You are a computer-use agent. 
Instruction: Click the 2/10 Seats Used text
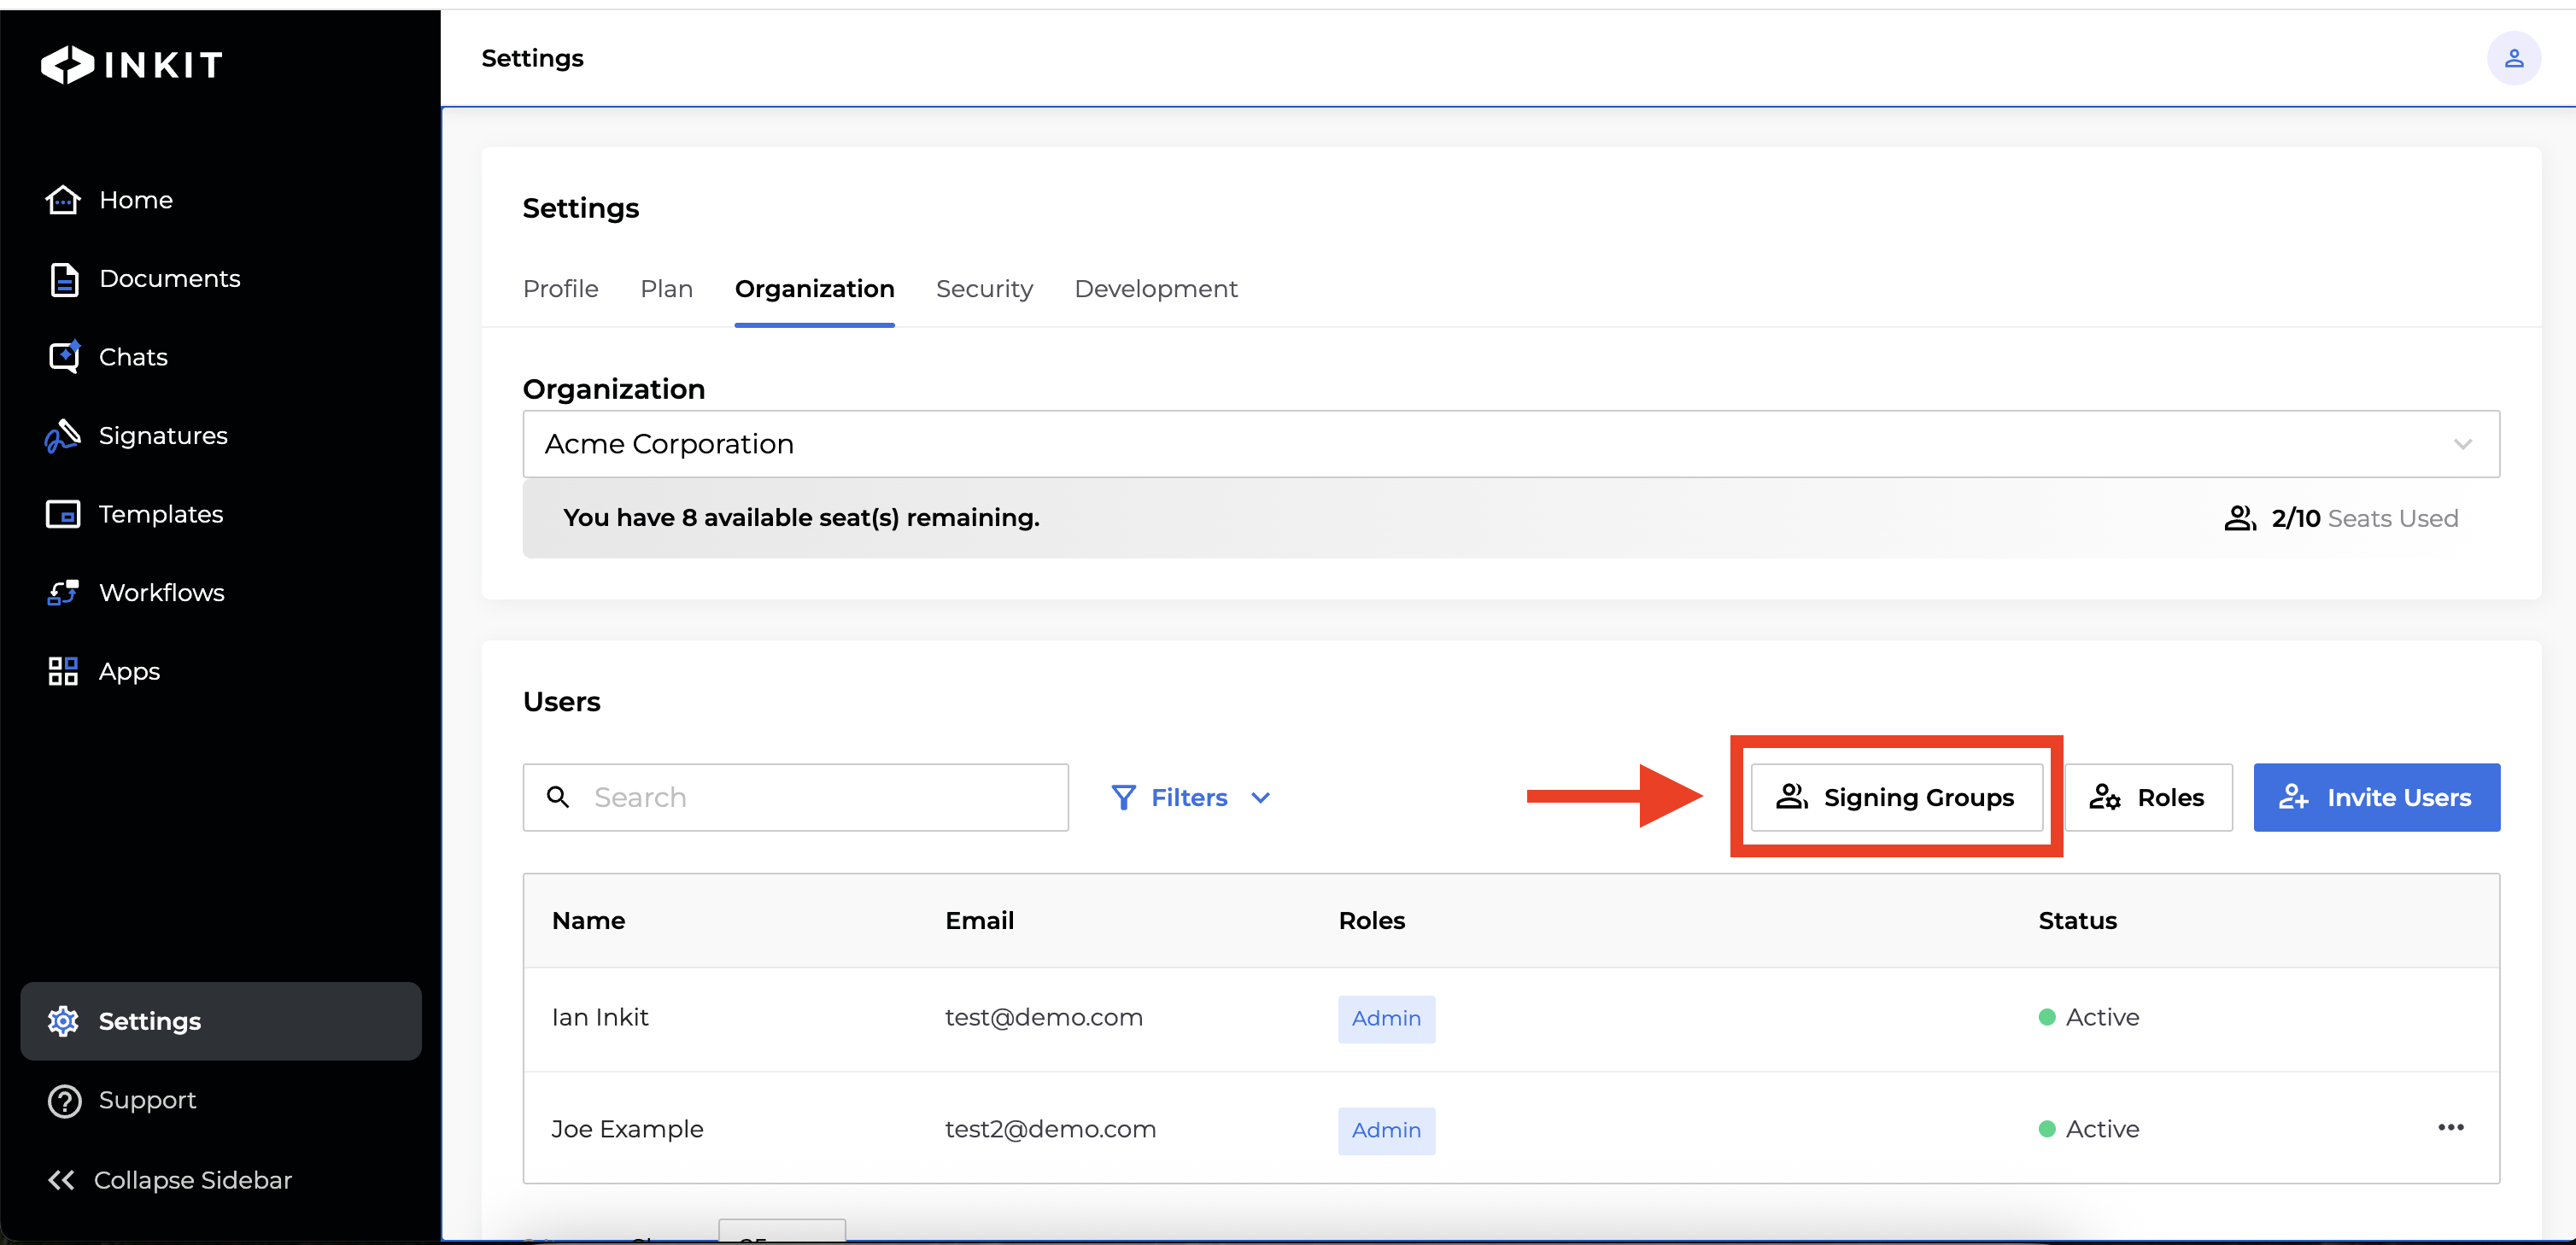click(x=2364, y=519)
